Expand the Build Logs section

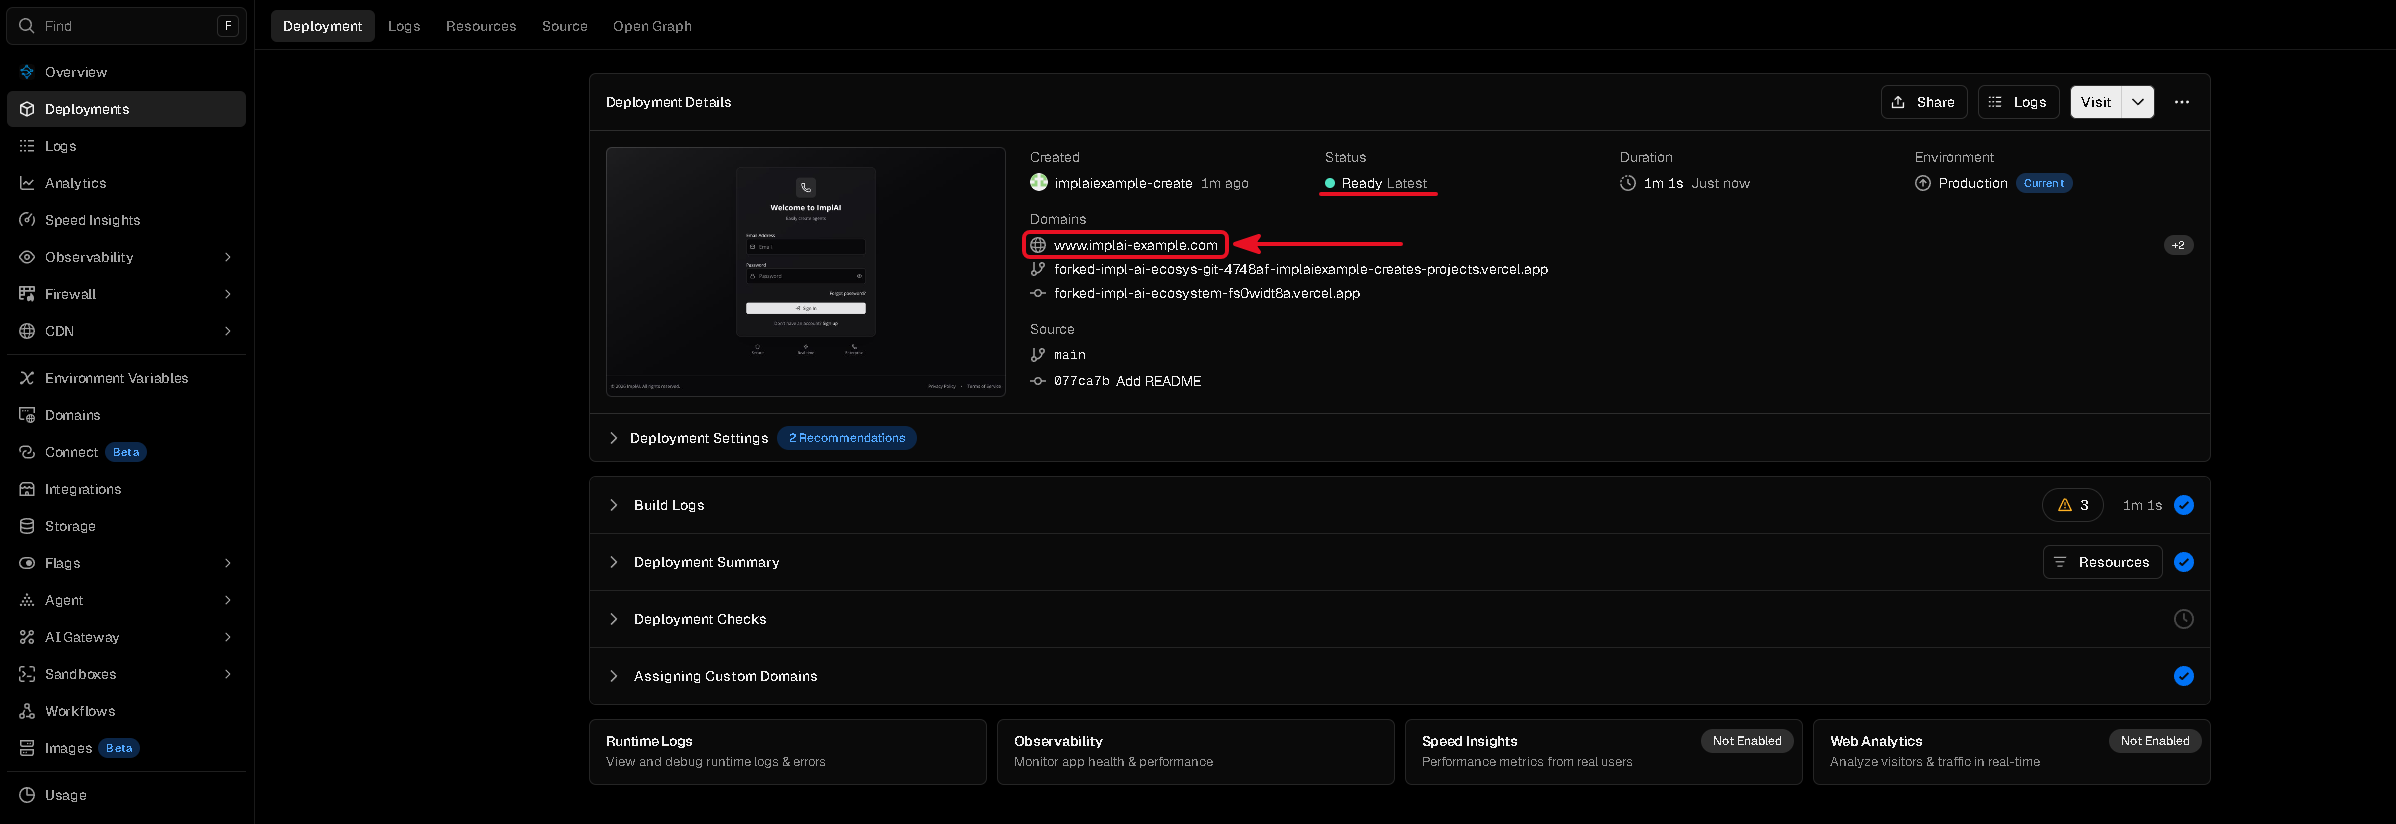pyautogui.click(x=613, y=505)
